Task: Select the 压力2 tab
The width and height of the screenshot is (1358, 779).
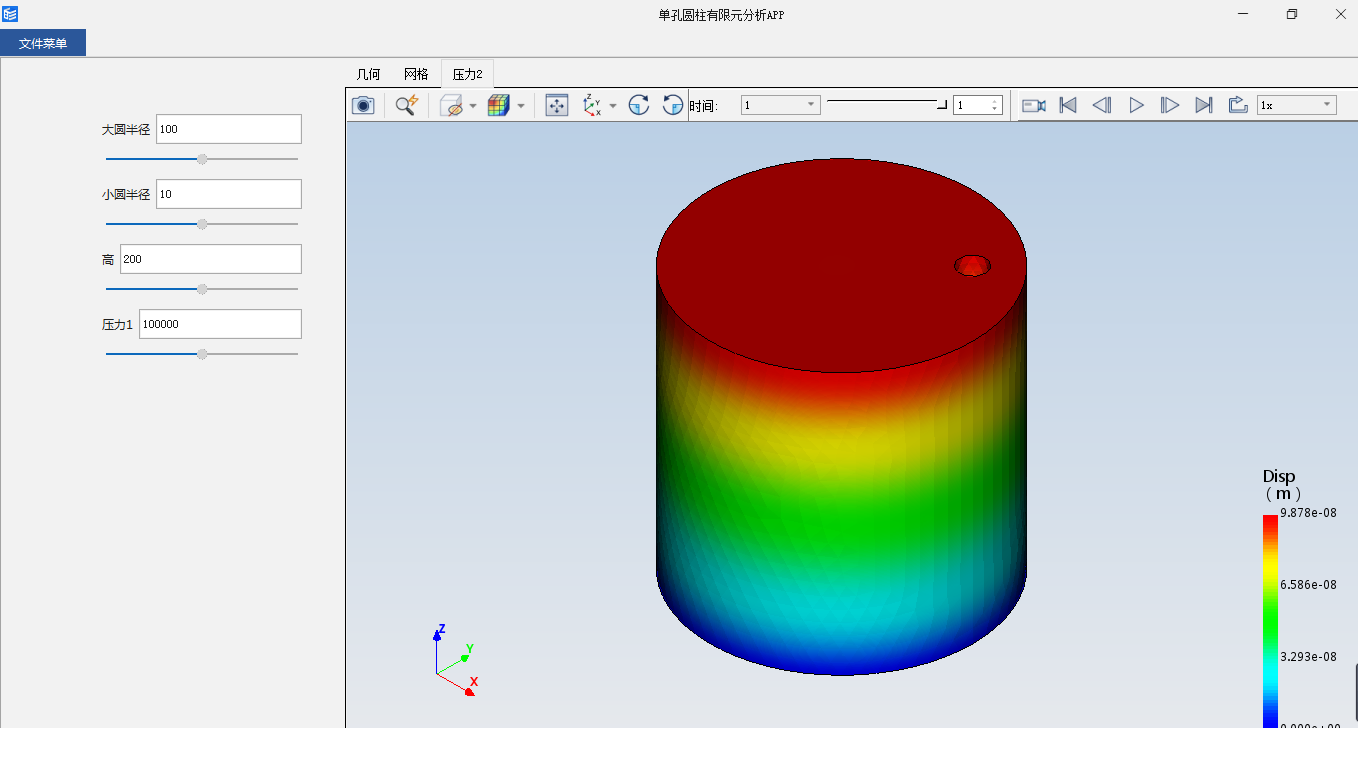Action: tap(467, 74)
